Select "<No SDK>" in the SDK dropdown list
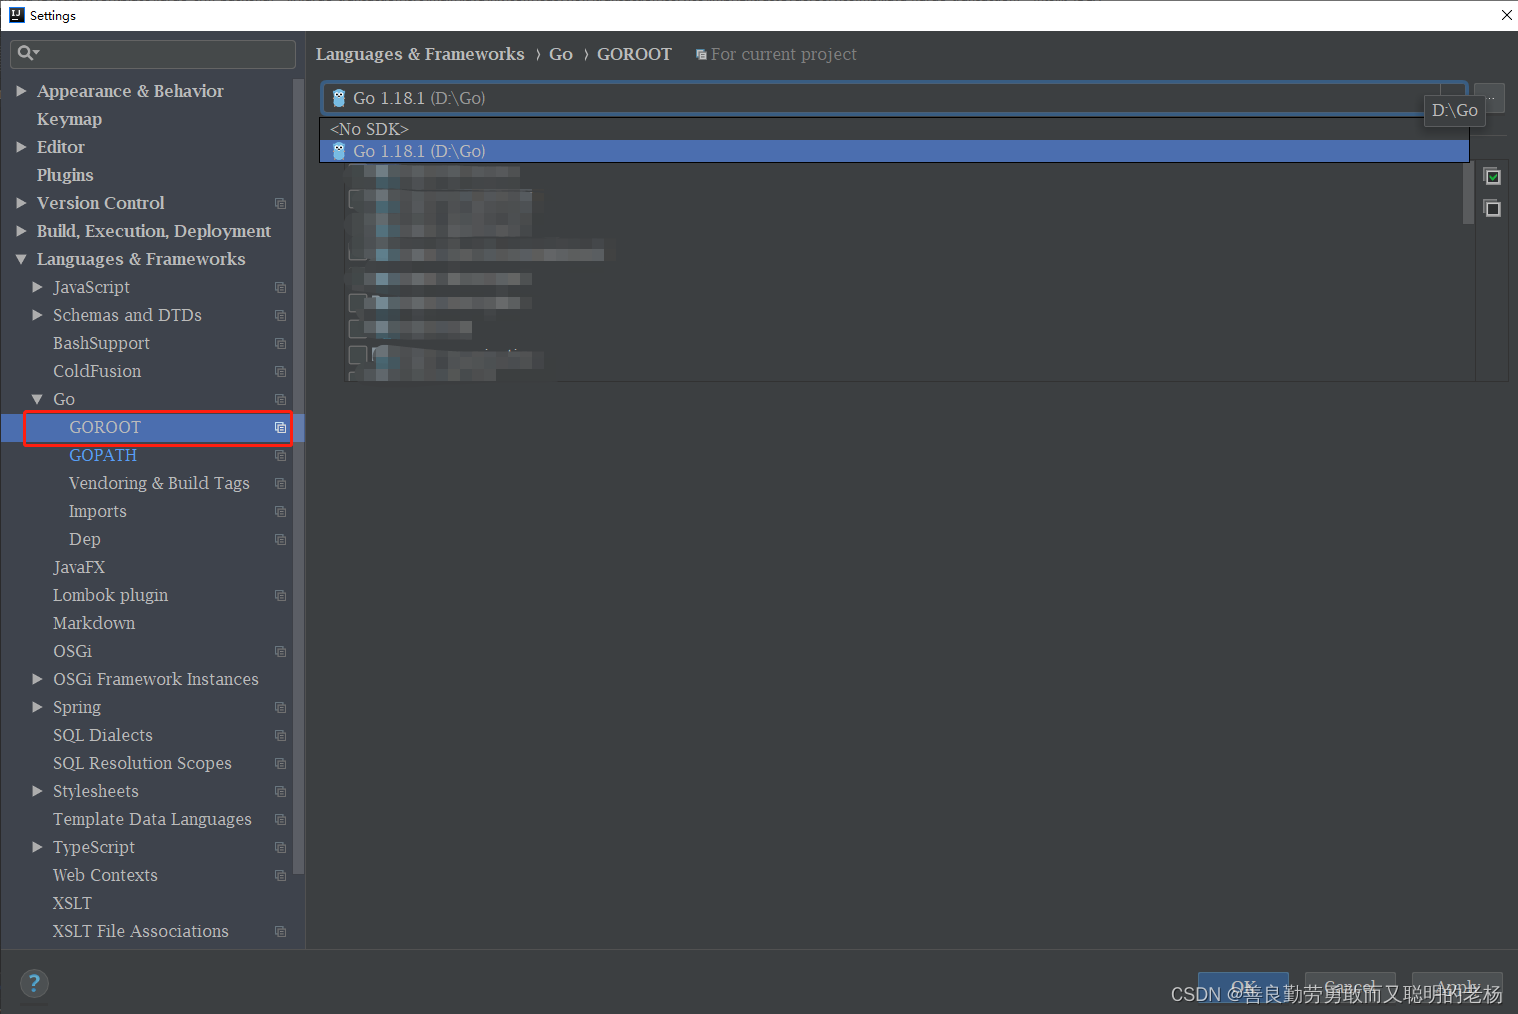Viewport: 1518px width, 1014px height. pos(370,129)
